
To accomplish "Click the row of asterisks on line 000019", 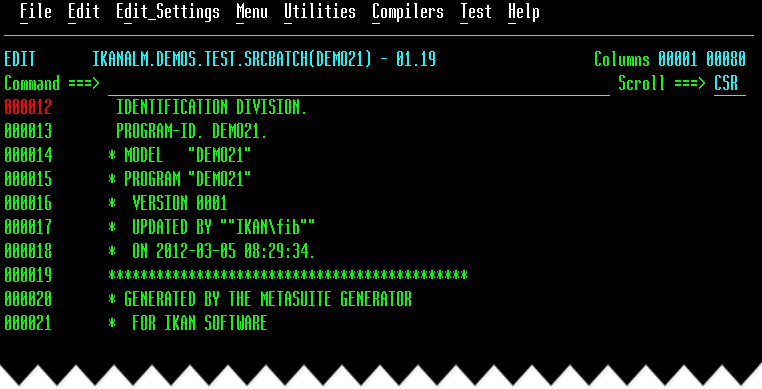I will click(288, 276).
